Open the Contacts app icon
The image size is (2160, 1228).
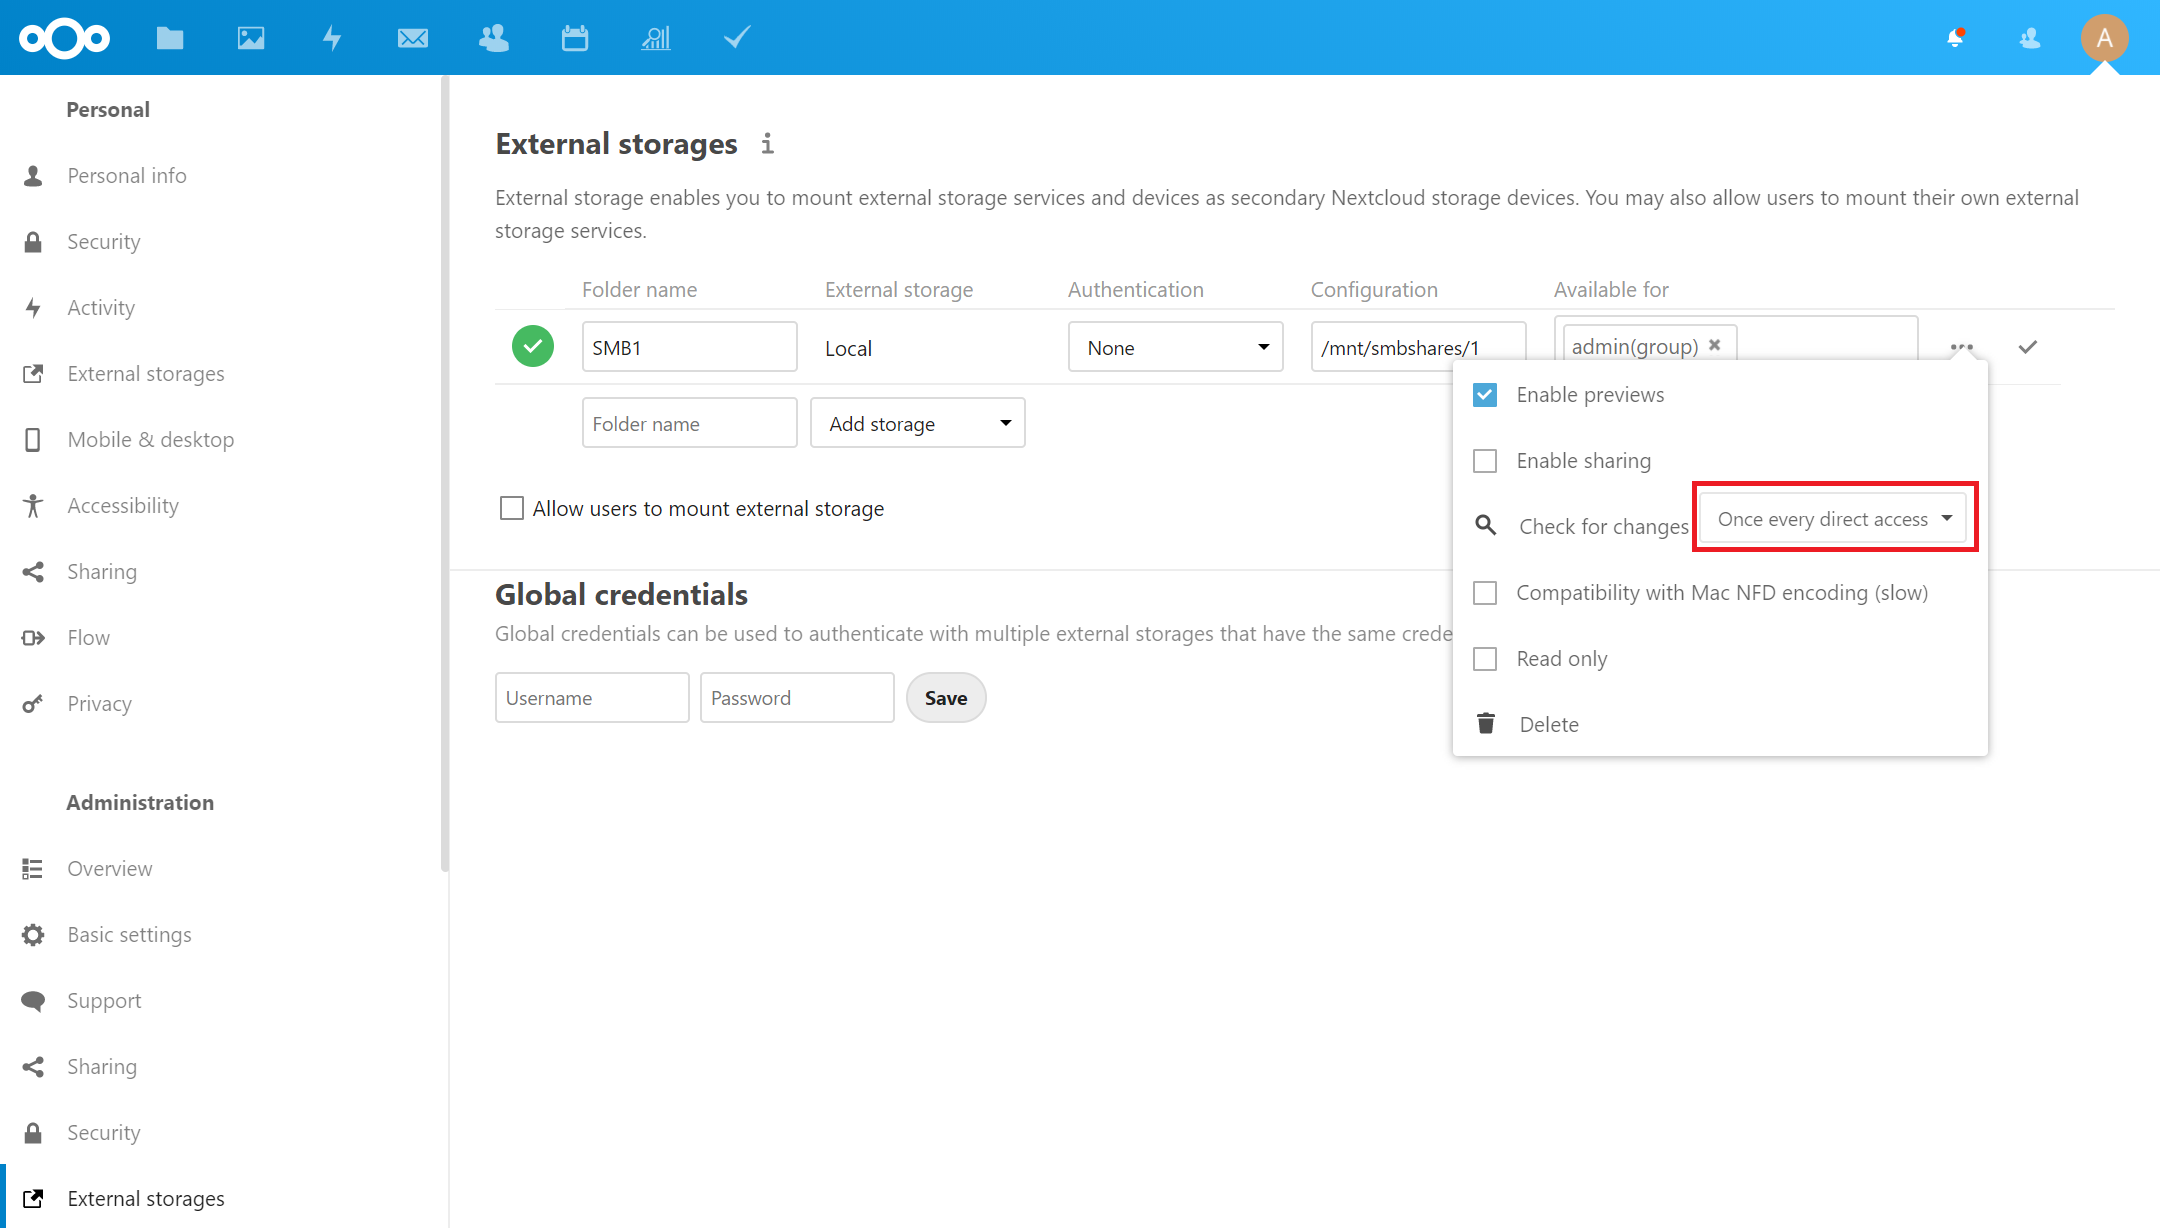point(494,38)
